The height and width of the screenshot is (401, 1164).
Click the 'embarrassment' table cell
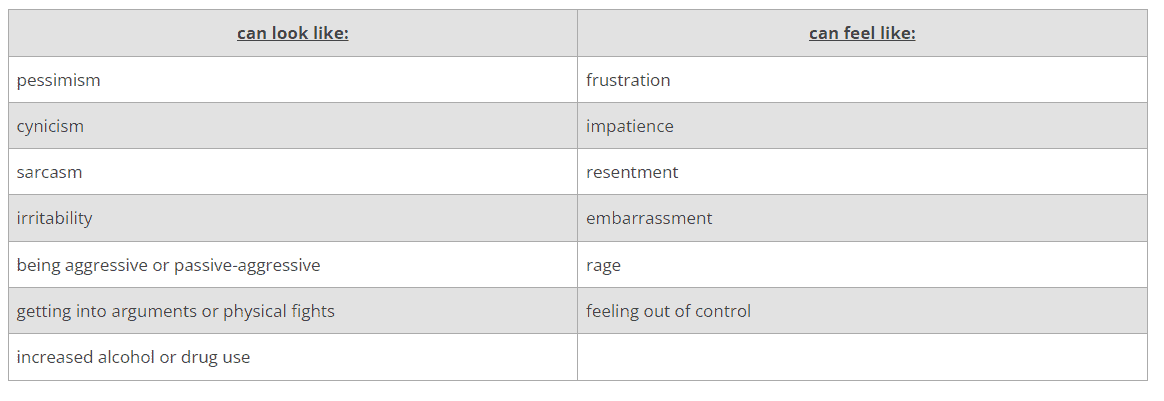[x=649, y=218]
